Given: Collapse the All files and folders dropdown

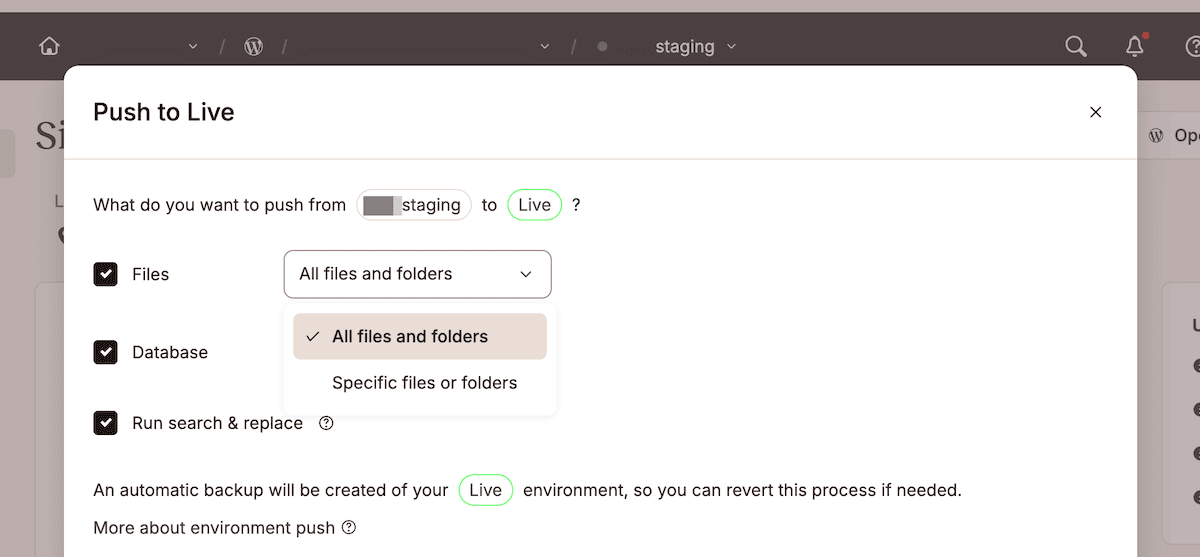Looking at the screenshot, I should click(x=417, y=274).
